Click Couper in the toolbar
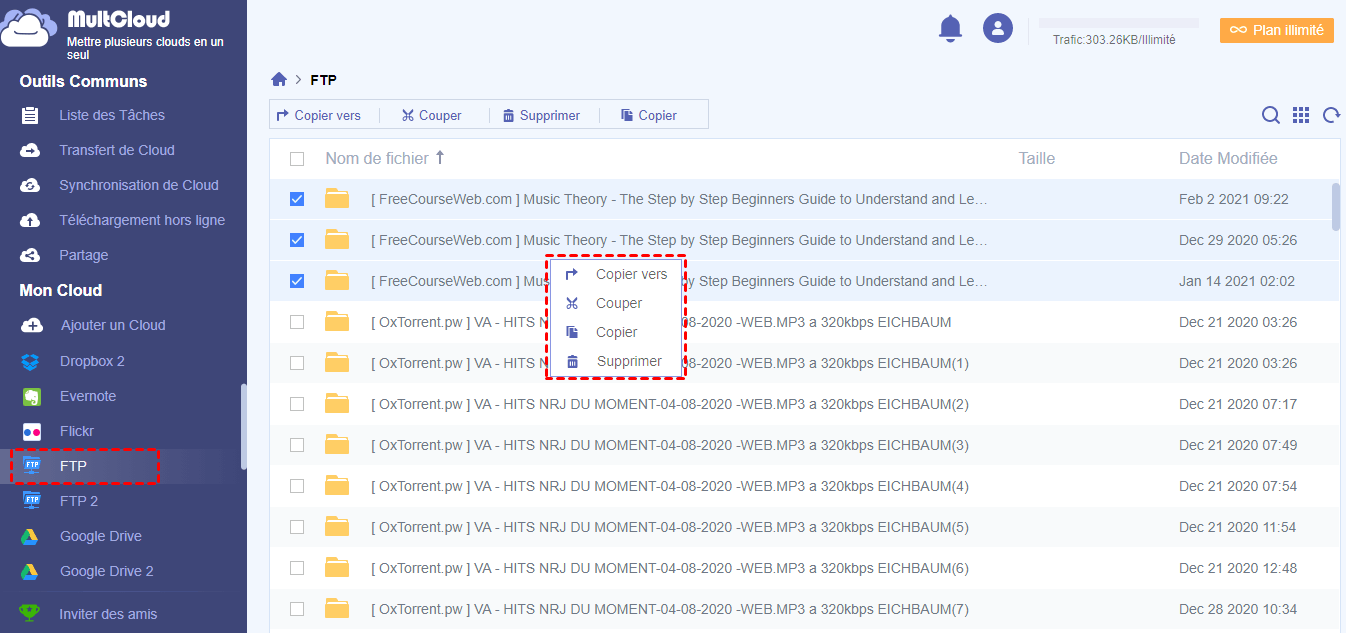This screenshot has height=633, width=1346. point(431,115)
